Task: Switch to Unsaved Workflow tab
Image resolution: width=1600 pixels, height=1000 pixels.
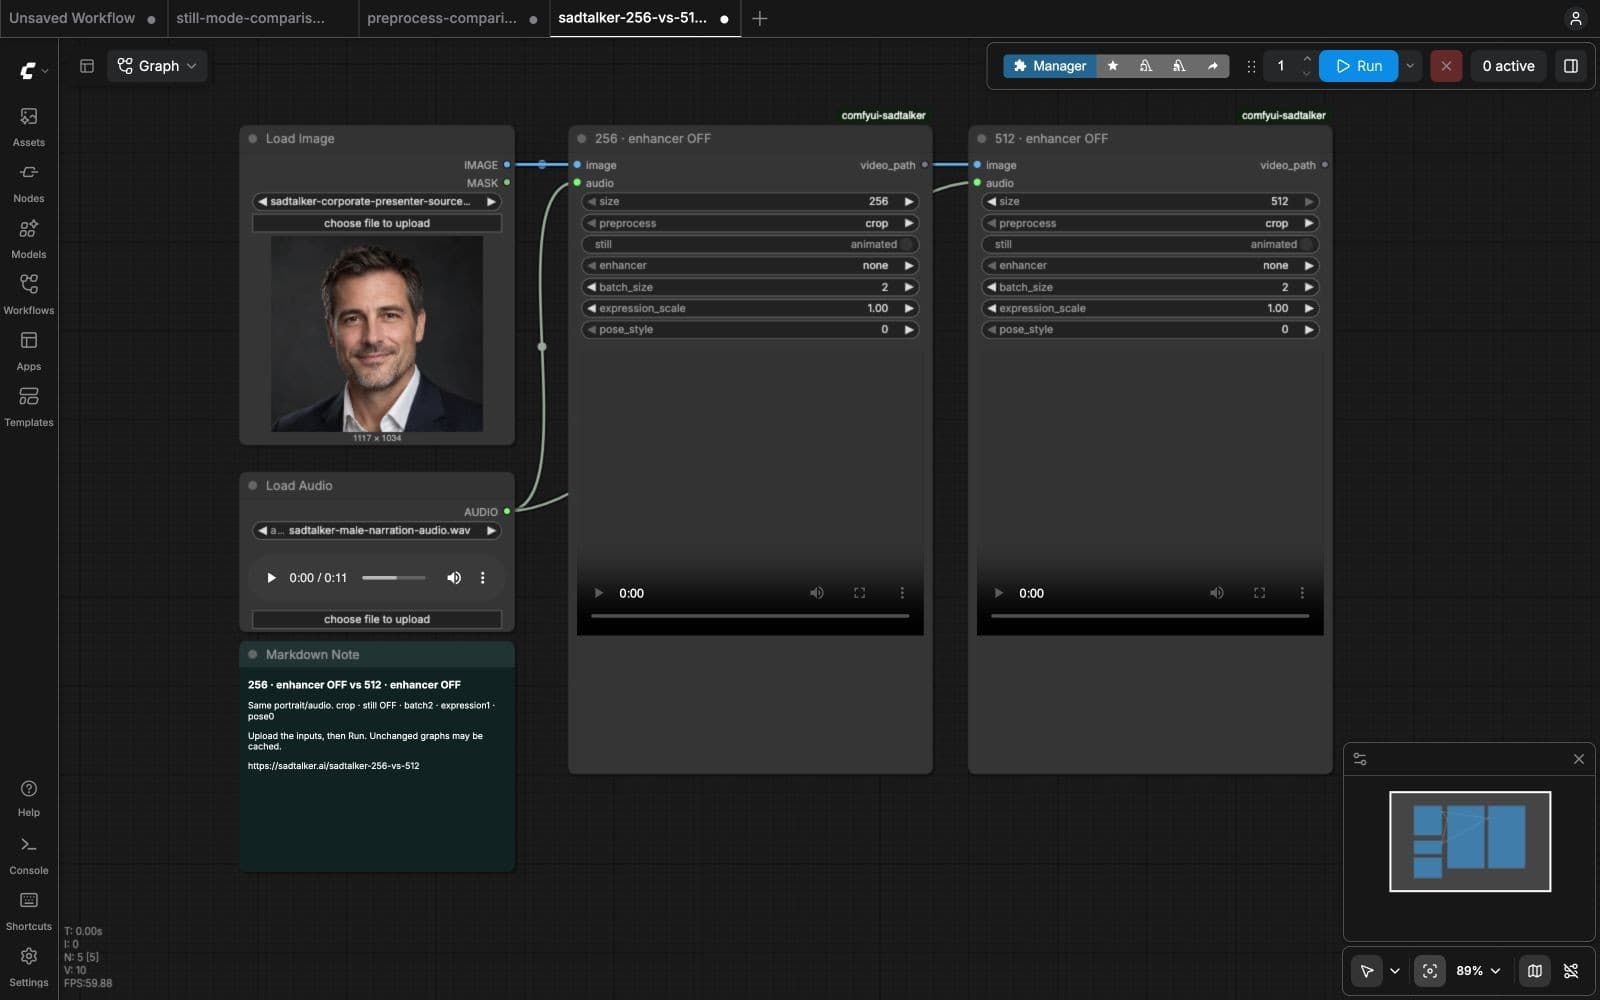Action: 82,18
